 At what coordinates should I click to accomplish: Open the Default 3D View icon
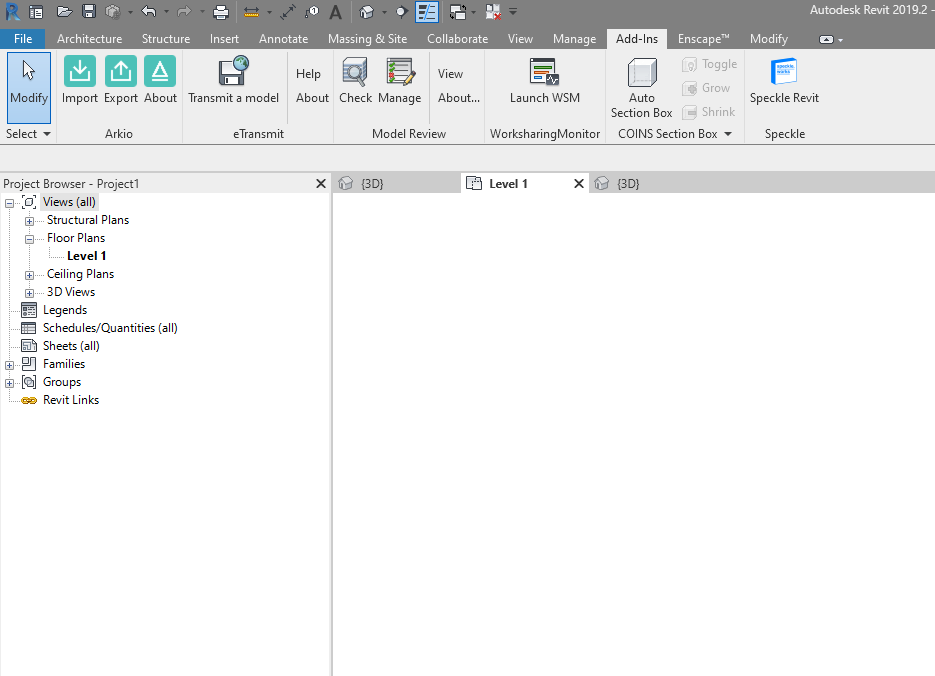point(367,11)
